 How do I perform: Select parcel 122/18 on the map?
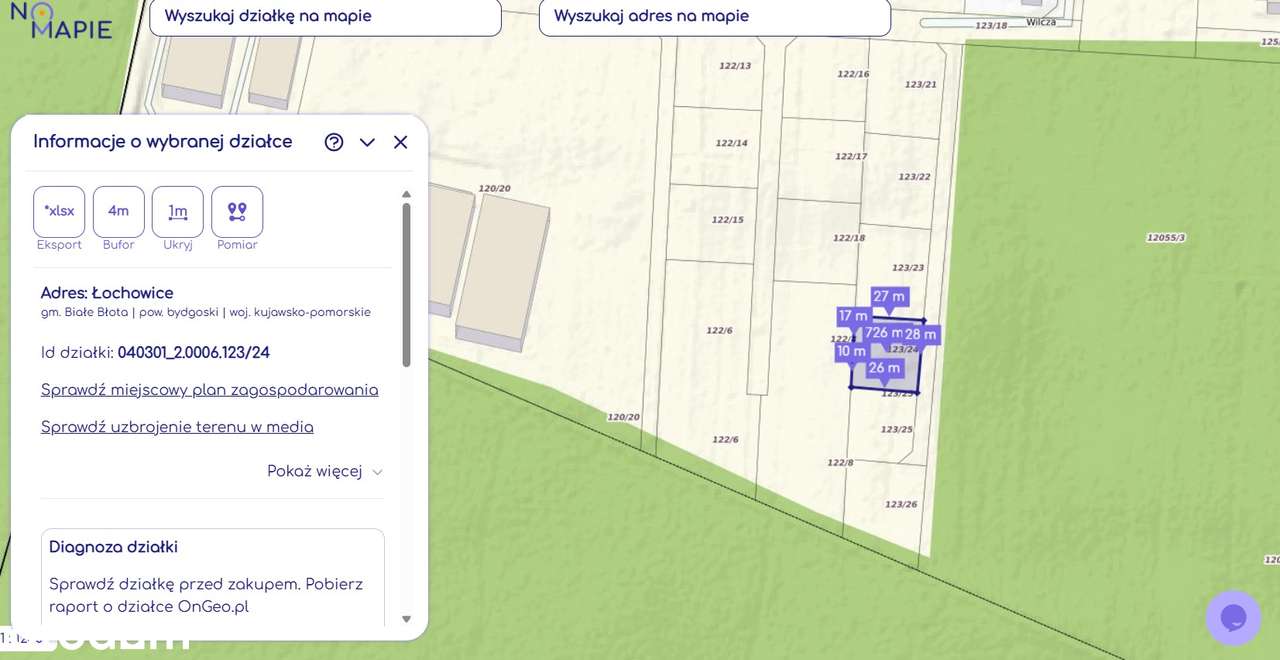pos(849,238)
